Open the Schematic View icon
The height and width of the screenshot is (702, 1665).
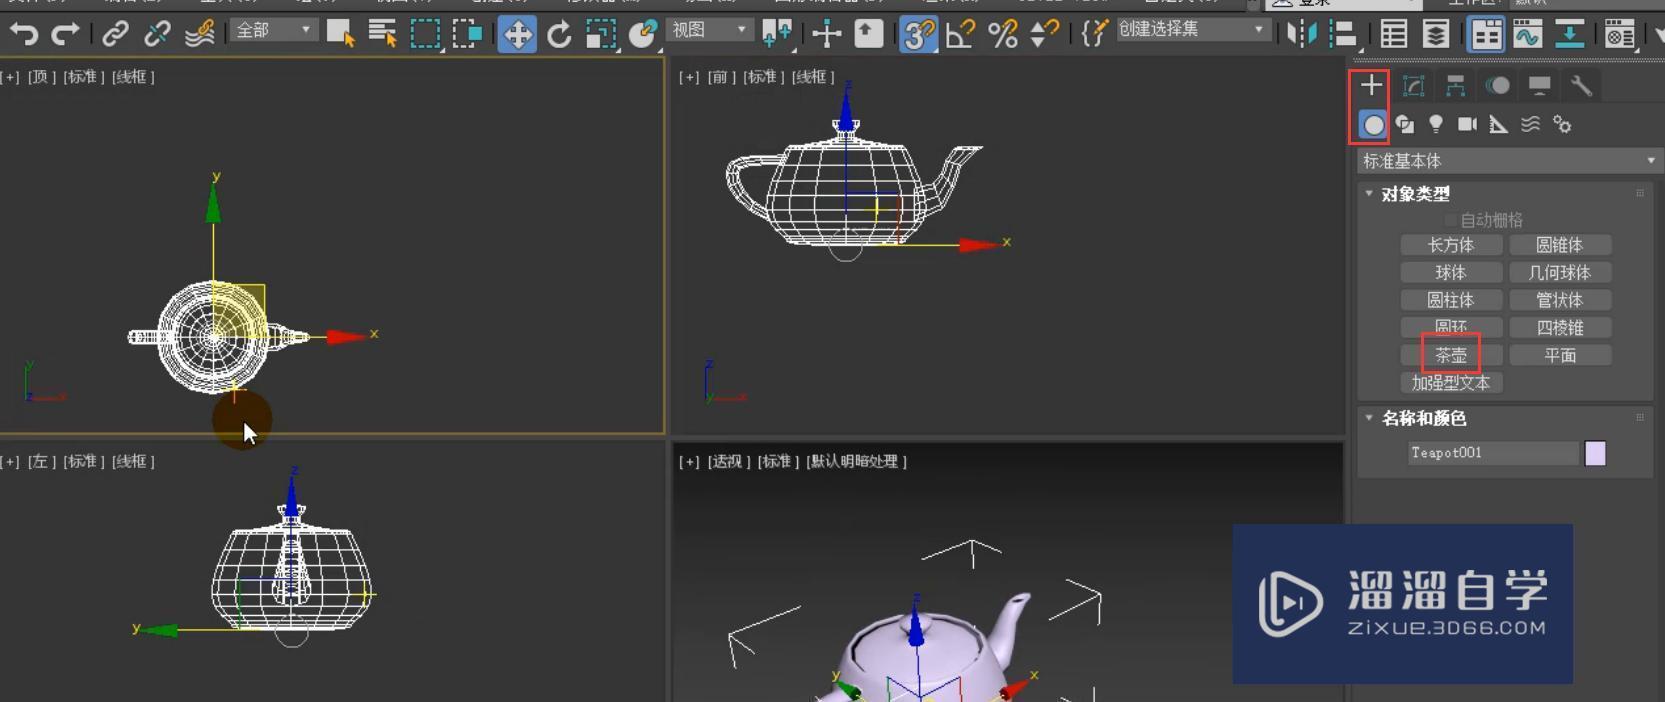(1570, 34)
